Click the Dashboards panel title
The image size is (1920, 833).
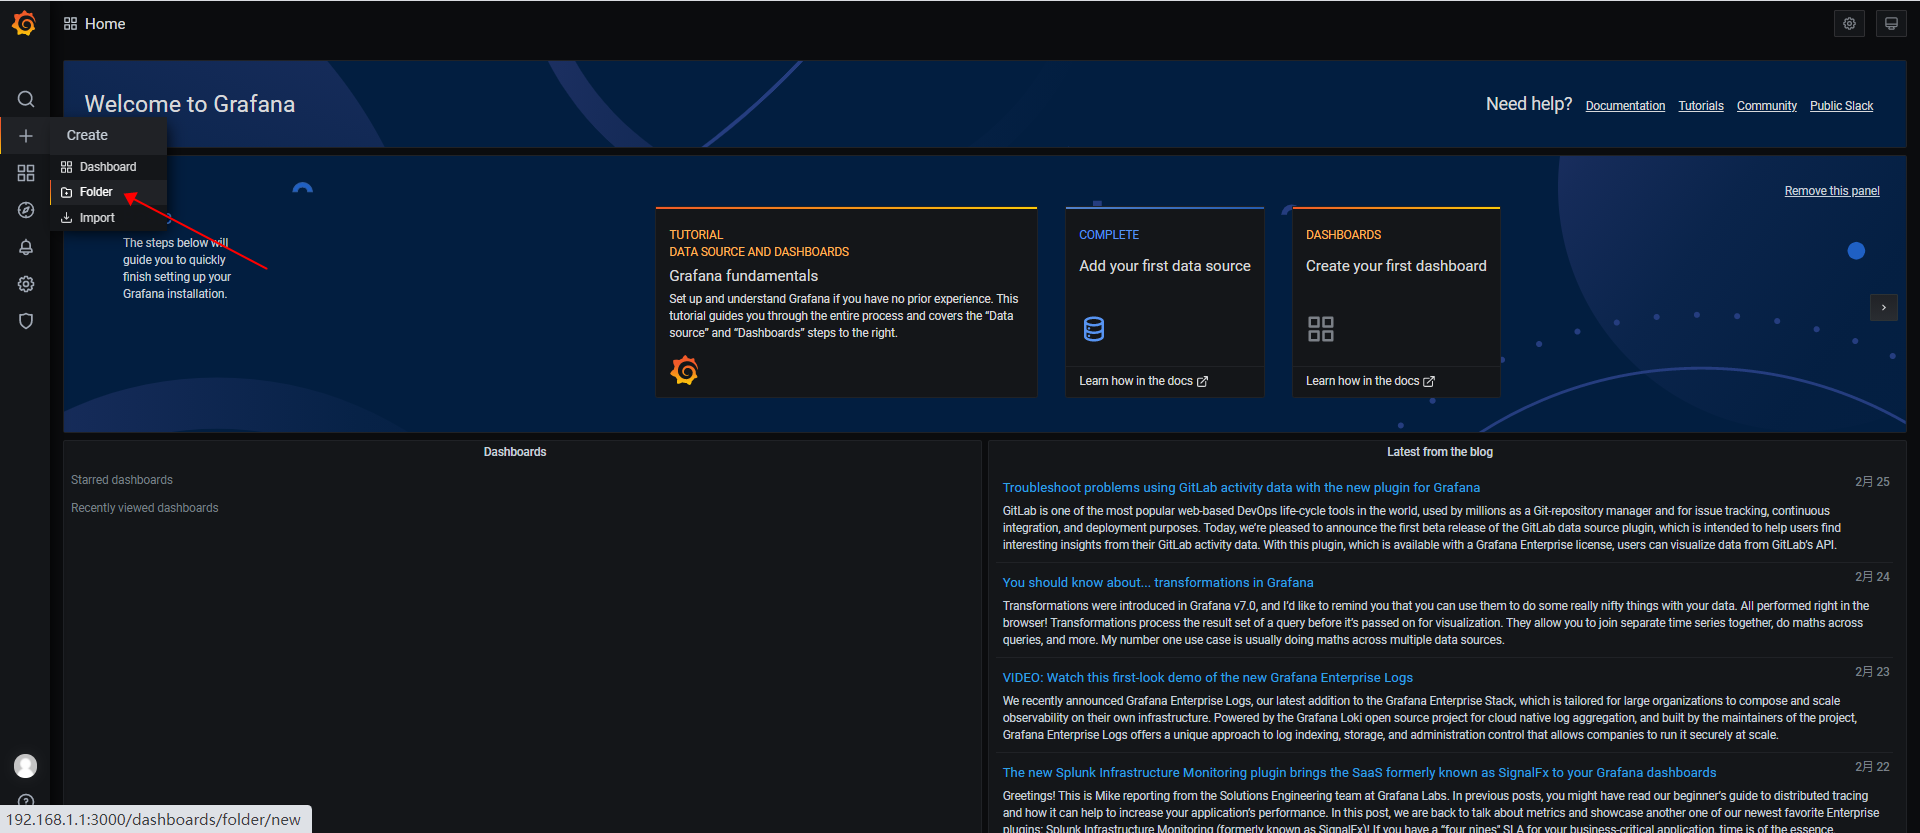pyautogui.click(x=515, y=452)
